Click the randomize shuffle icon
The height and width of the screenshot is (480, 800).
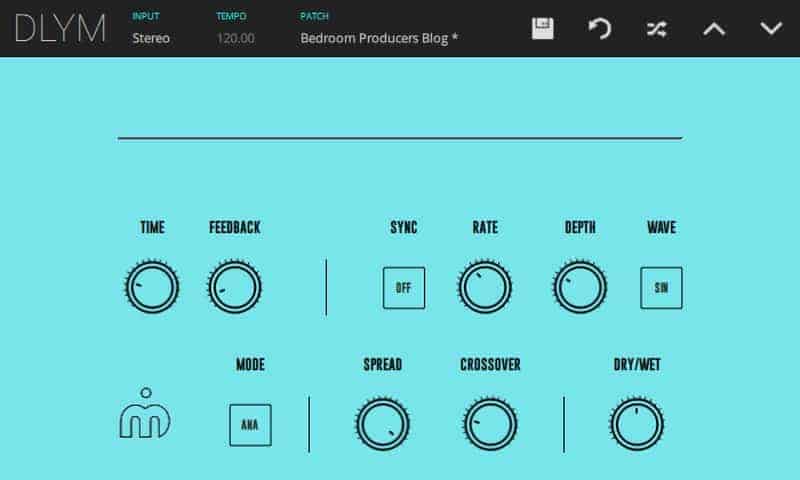pyautogui.click(x=656, y=28)
